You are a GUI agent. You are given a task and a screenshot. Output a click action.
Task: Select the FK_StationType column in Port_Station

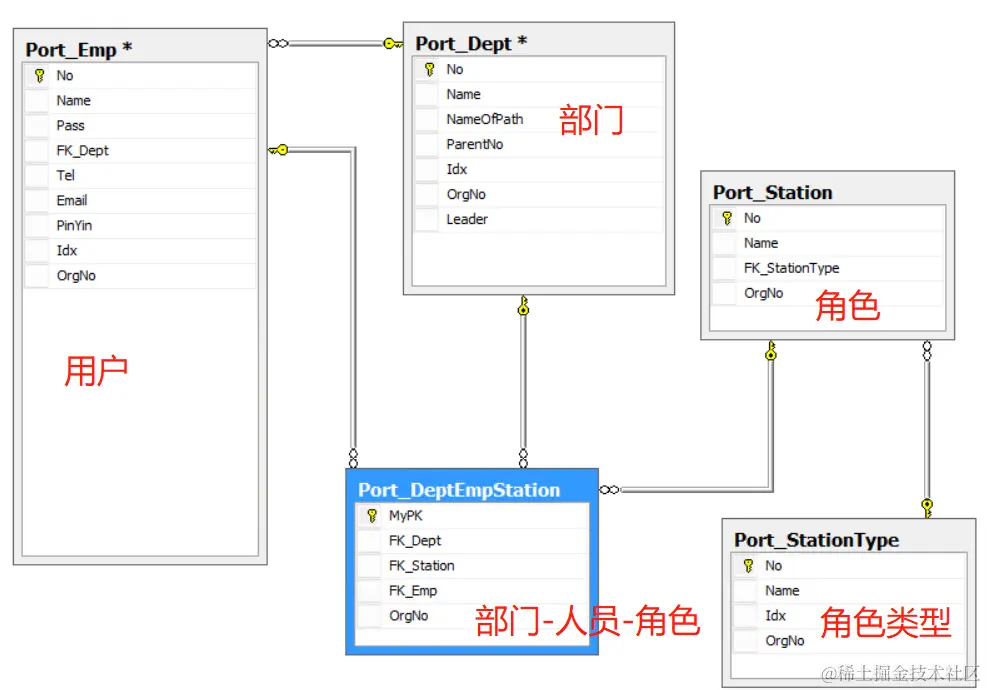coord(828,268)
